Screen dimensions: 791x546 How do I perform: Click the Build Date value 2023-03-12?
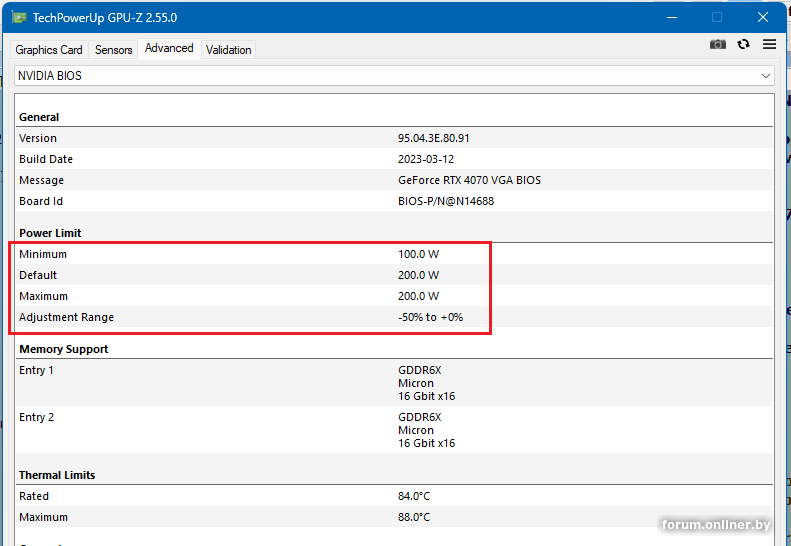coord(425,159)
